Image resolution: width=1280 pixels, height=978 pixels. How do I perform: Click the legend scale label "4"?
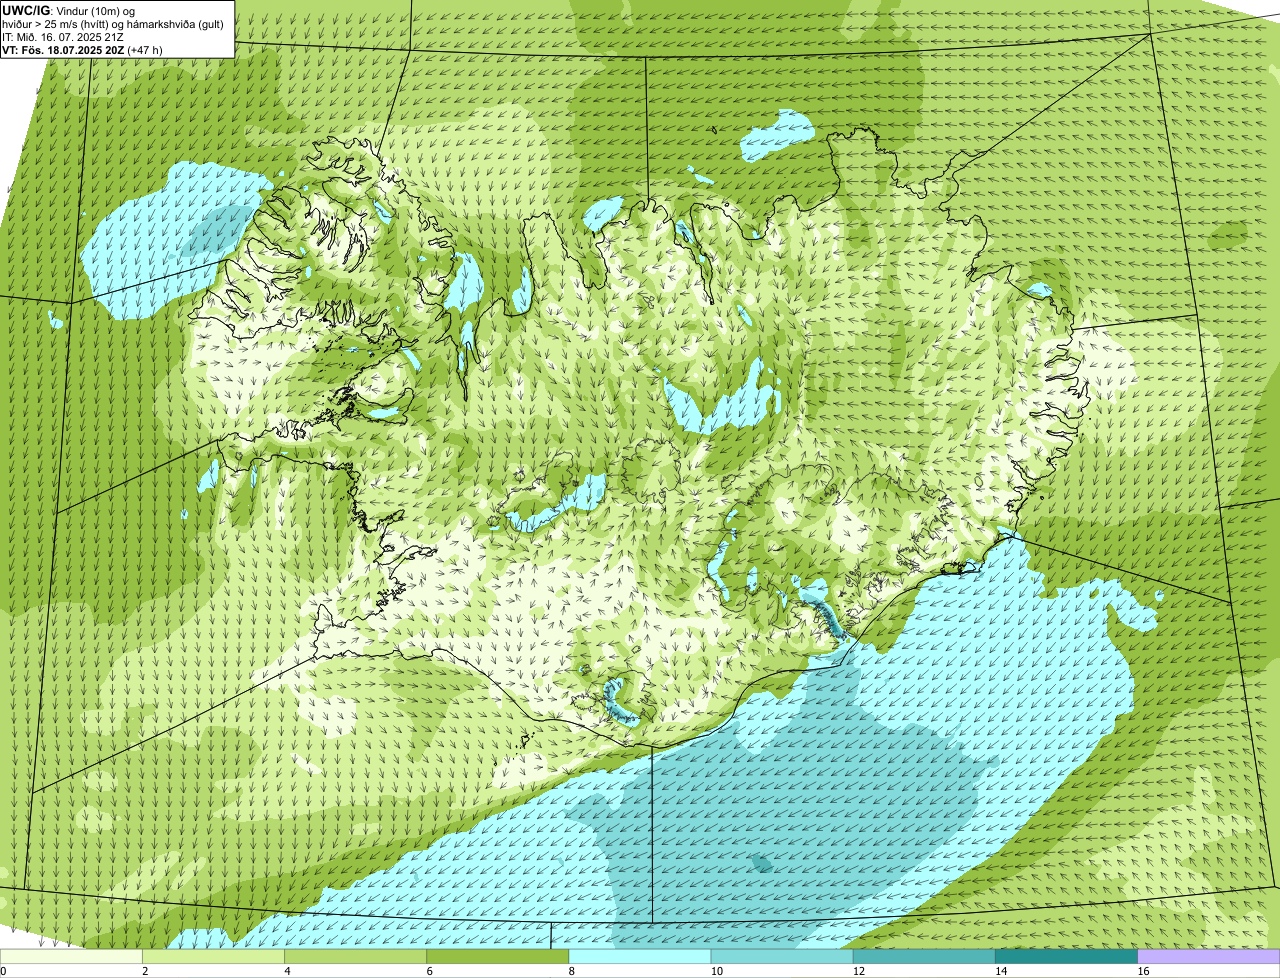(x=287, y=971)
